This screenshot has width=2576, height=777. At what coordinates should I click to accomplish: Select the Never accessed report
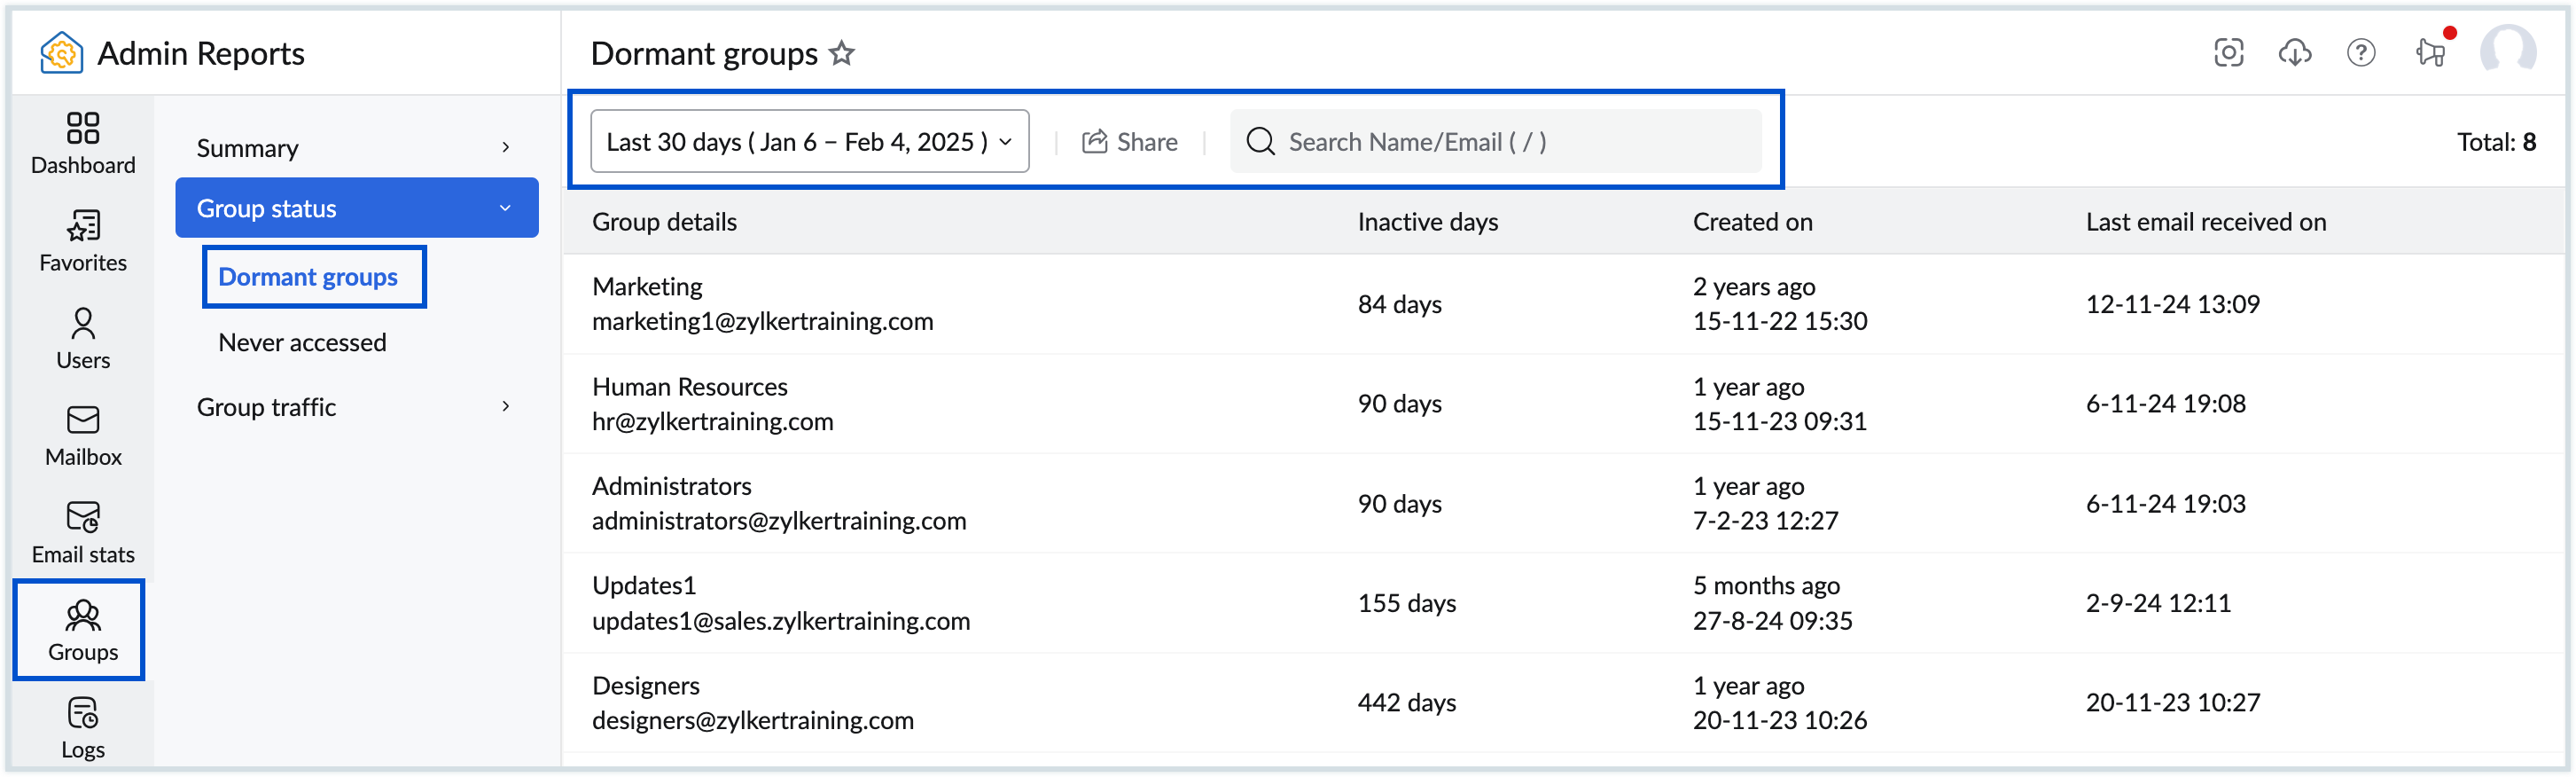pyautogui.click(x=302, y=342)
